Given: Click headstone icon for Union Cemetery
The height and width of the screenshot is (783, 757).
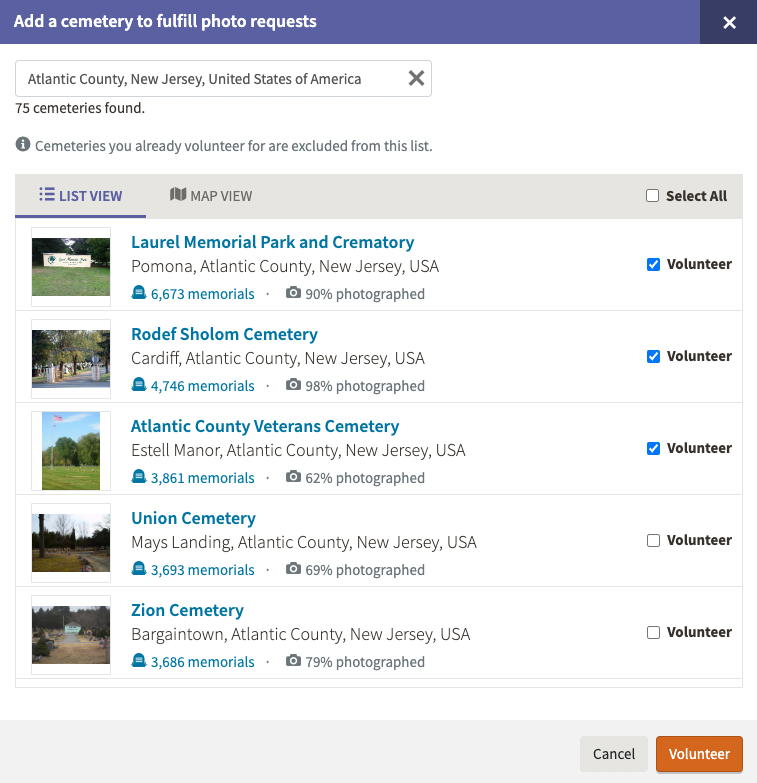Looking at the screenshot, I should coord(139,568).
